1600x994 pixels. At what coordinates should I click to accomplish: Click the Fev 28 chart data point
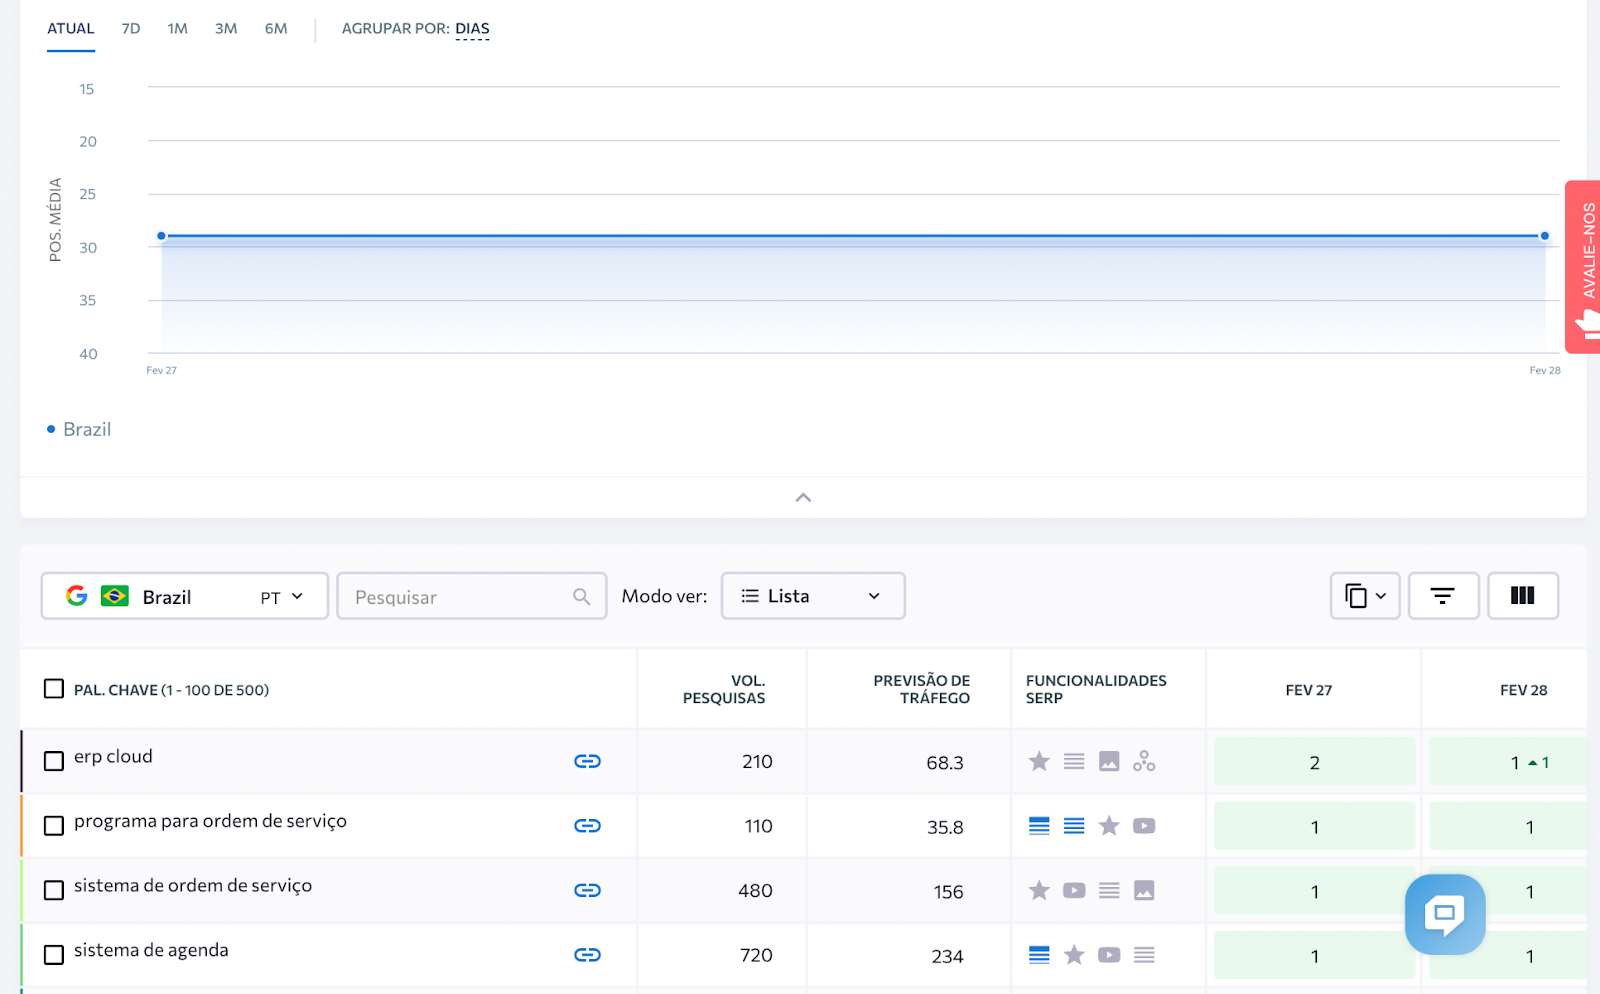[1544, 236]
